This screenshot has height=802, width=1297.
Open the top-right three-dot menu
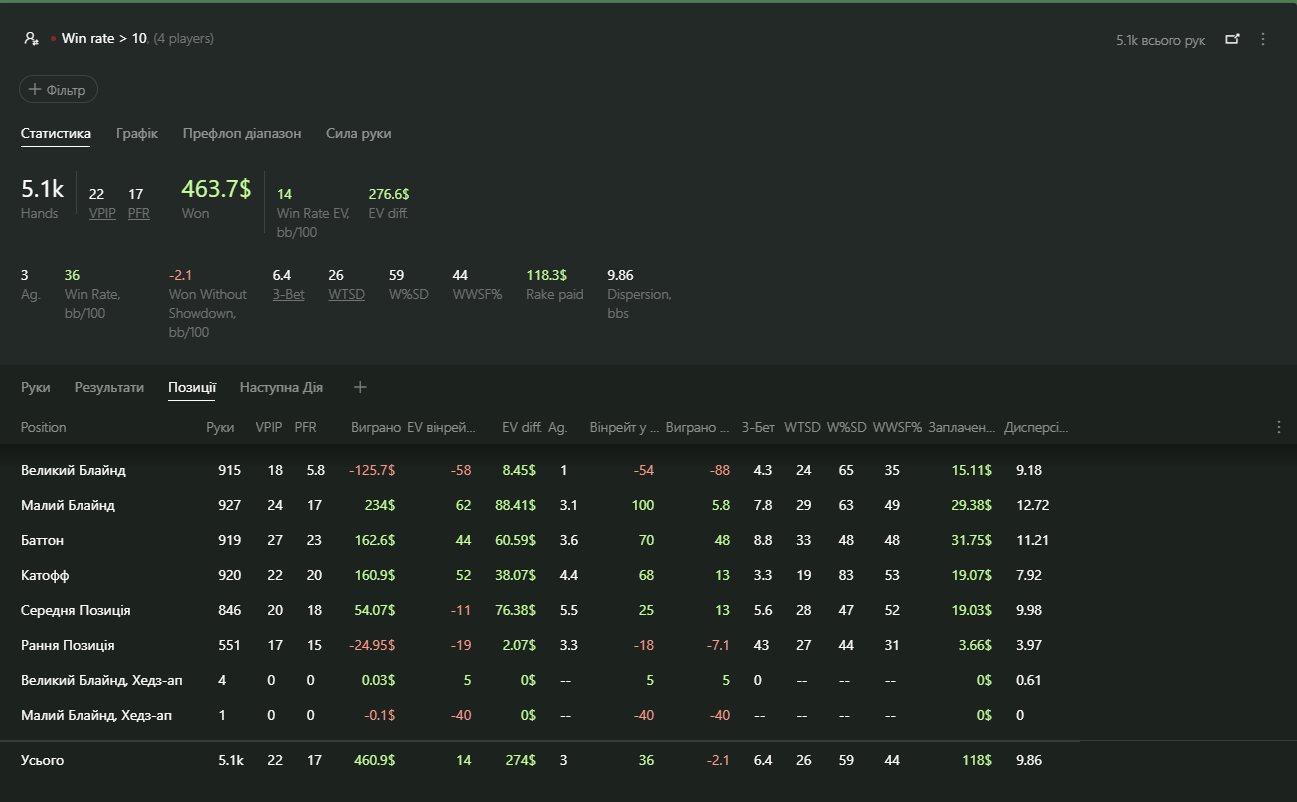point(1263,39)
